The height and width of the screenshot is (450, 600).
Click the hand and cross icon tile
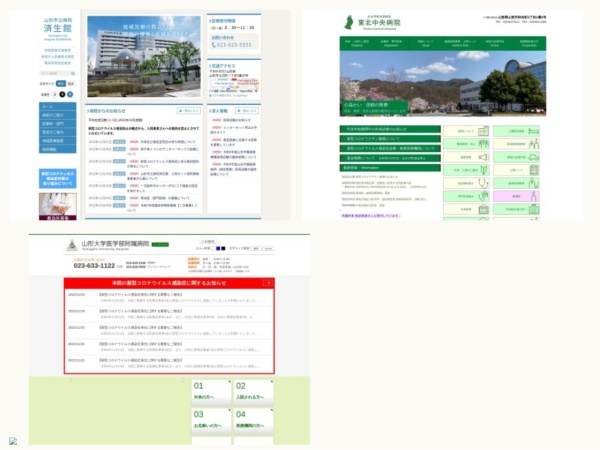tap(466, 196)
